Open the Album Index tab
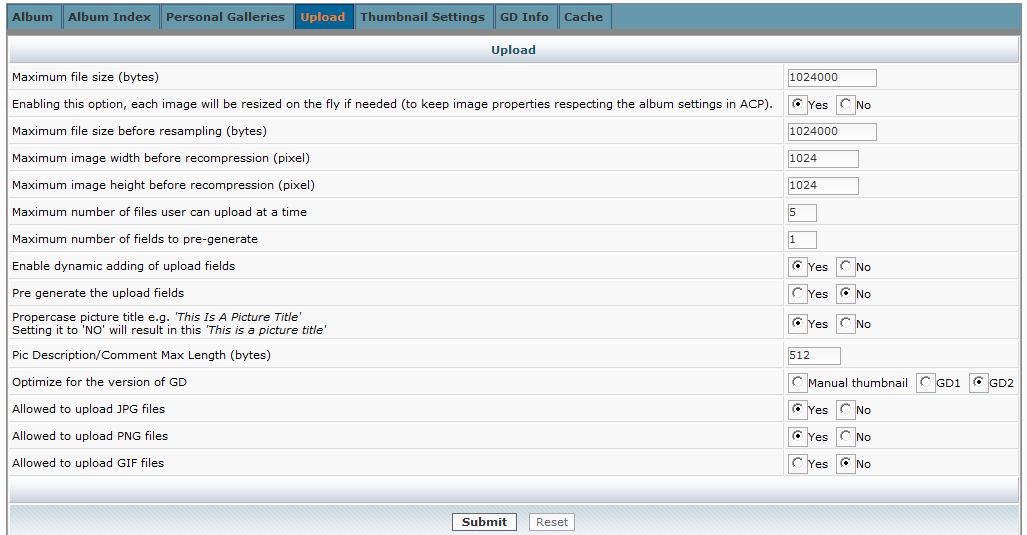Viewport: 1027px width, 535px height. 109,17
